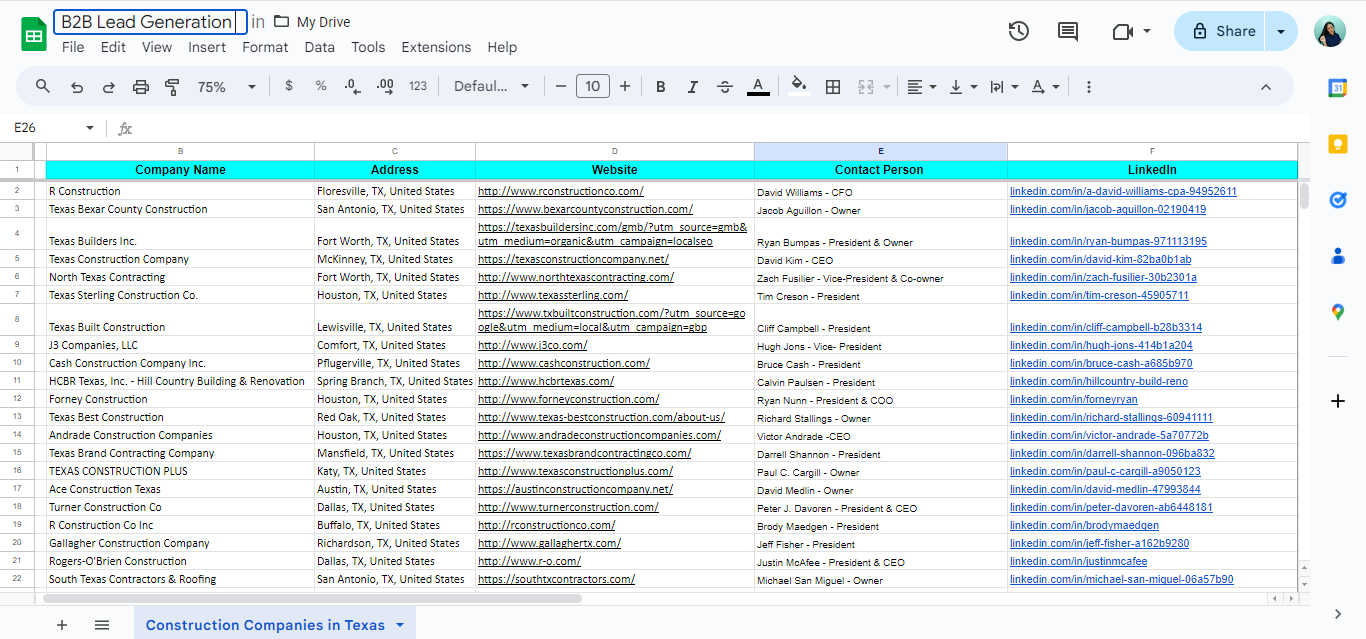Open the all sheets list
1366x639 pixels.
[102, 625]
